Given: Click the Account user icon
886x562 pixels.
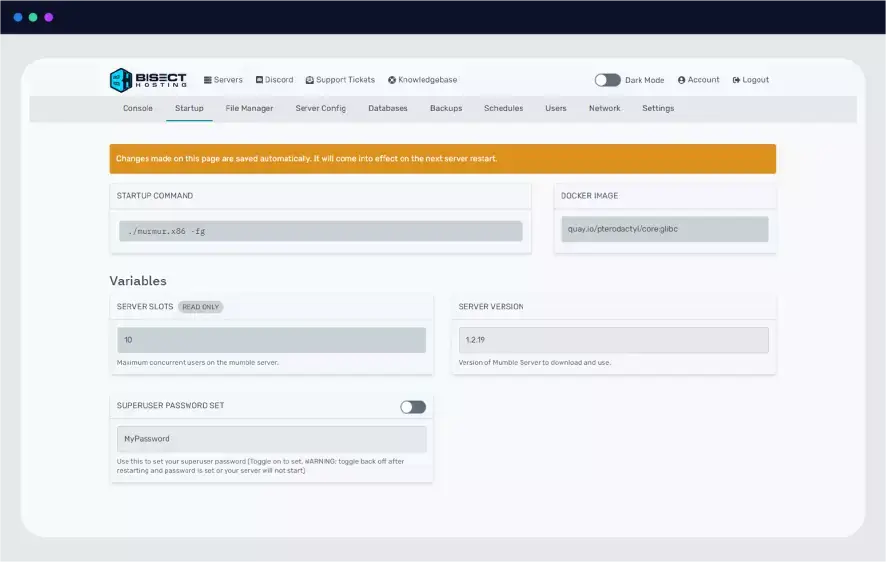Looking at the screenshot, I should [681, 80].
